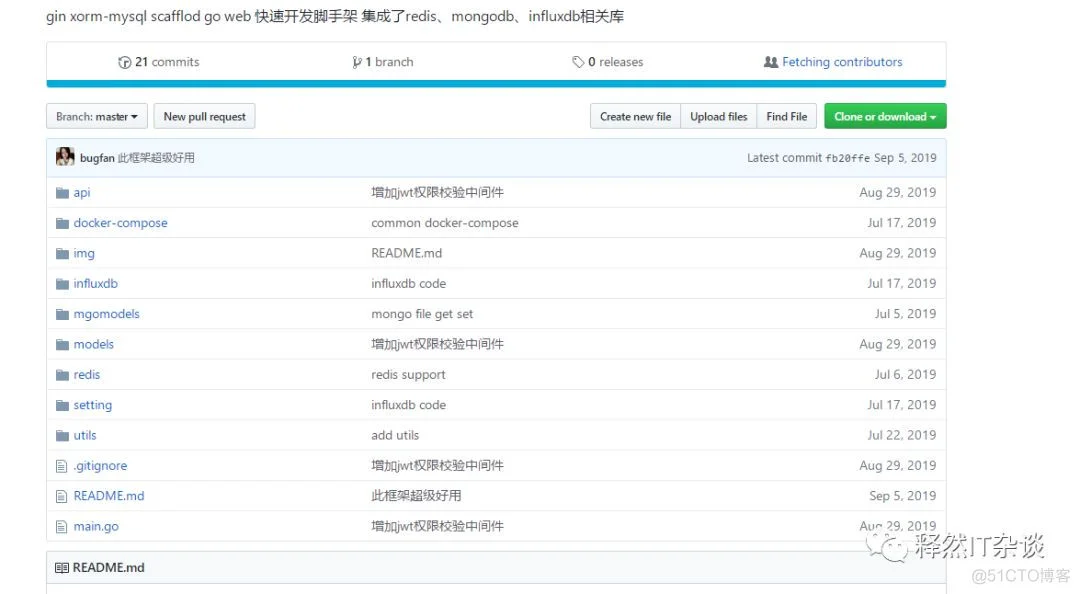Open README.md in the file list
Viewport: 1080px width, 594px height.
tap(109, 495)
